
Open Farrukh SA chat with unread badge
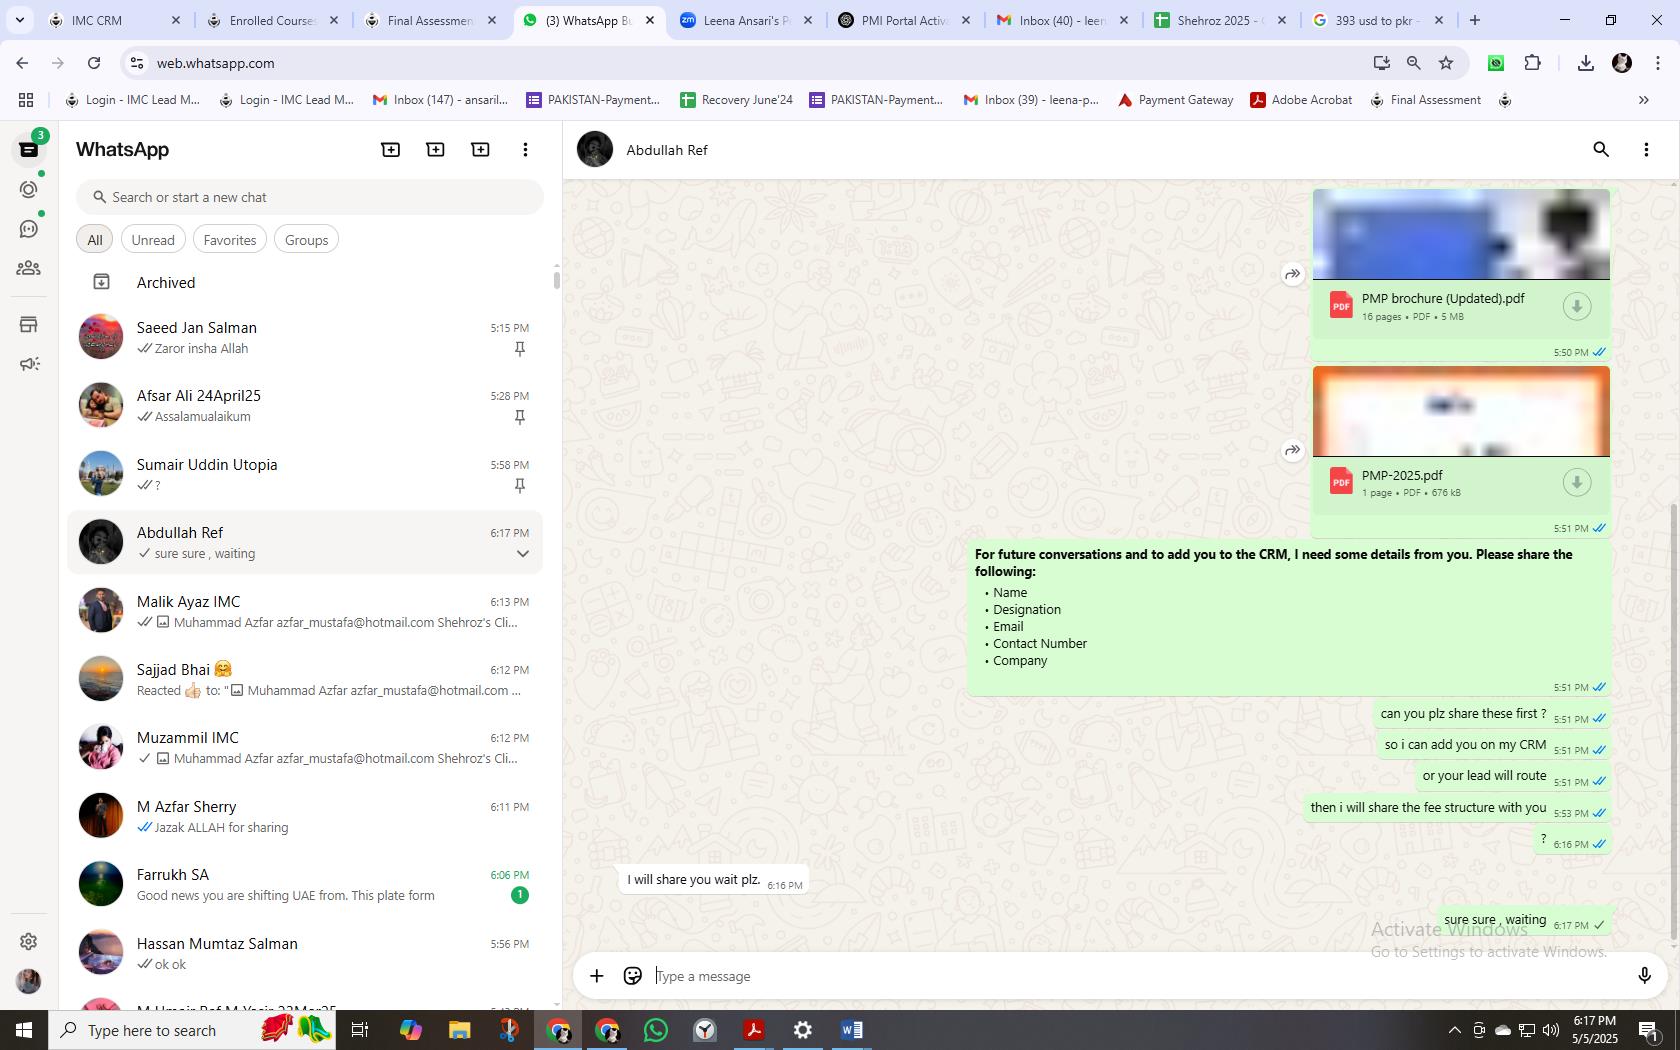tap(305, 885)
